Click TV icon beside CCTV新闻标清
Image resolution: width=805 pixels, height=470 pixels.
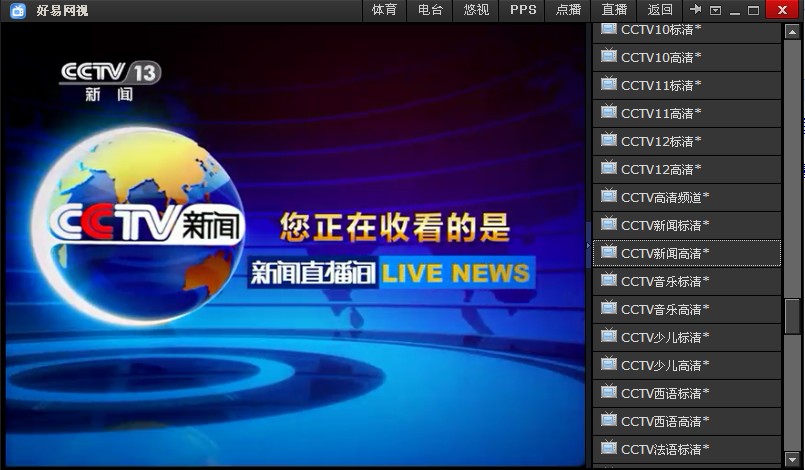click(x=608, y=223)
